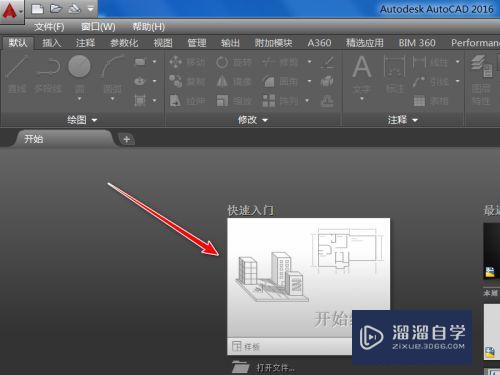Image resolution: width=500 pixels, height=375 pixels.
Task: Select the Ellipse tool in the Draw panel
Action: [140, 81]
